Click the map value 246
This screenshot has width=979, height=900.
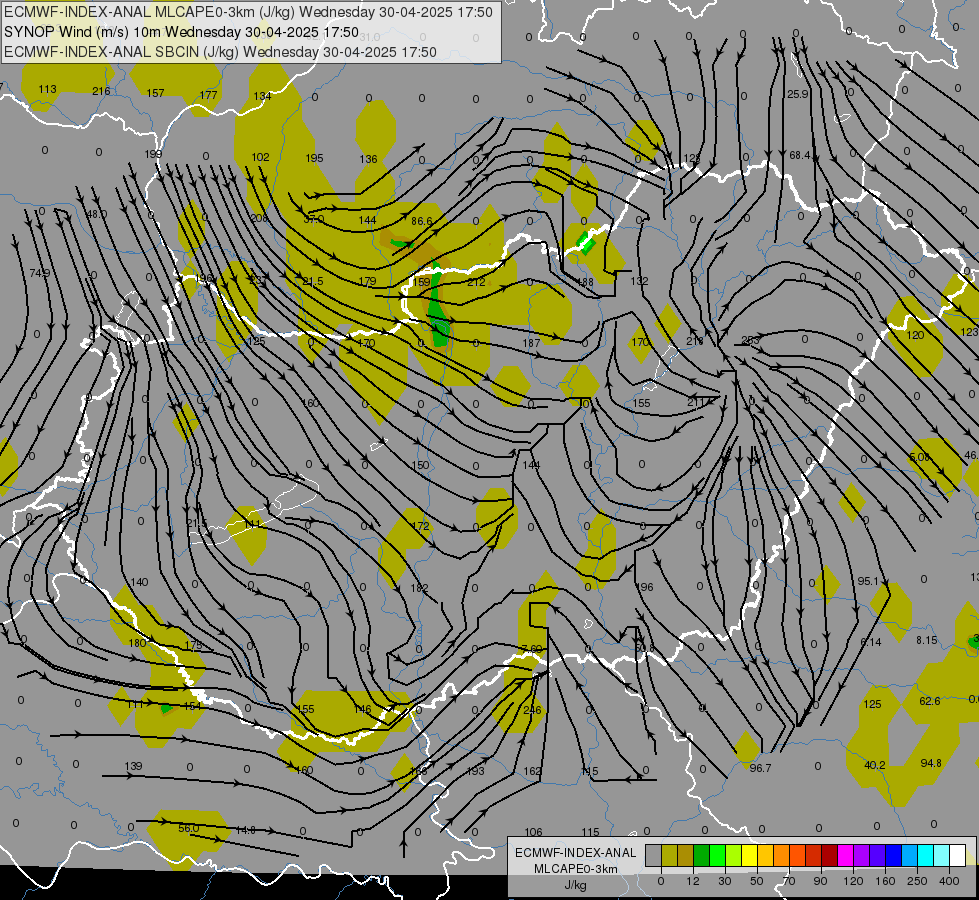533,710
